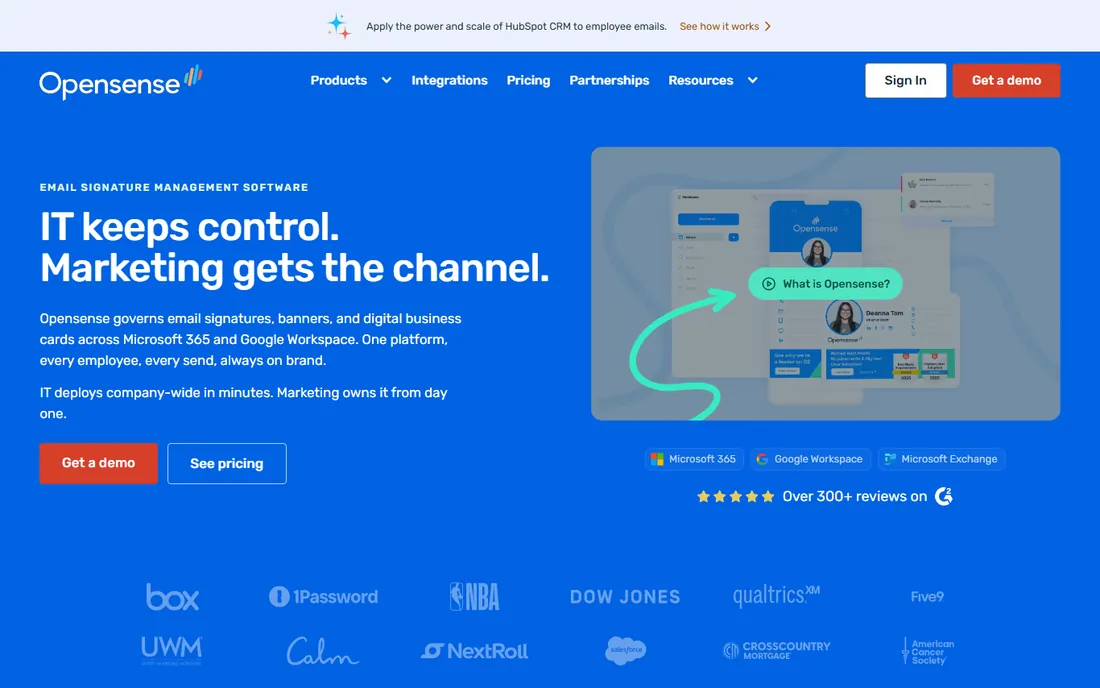Click the Sign In button
The height and width of the screenshot is (688, 1100).
[x=905, y=81]
